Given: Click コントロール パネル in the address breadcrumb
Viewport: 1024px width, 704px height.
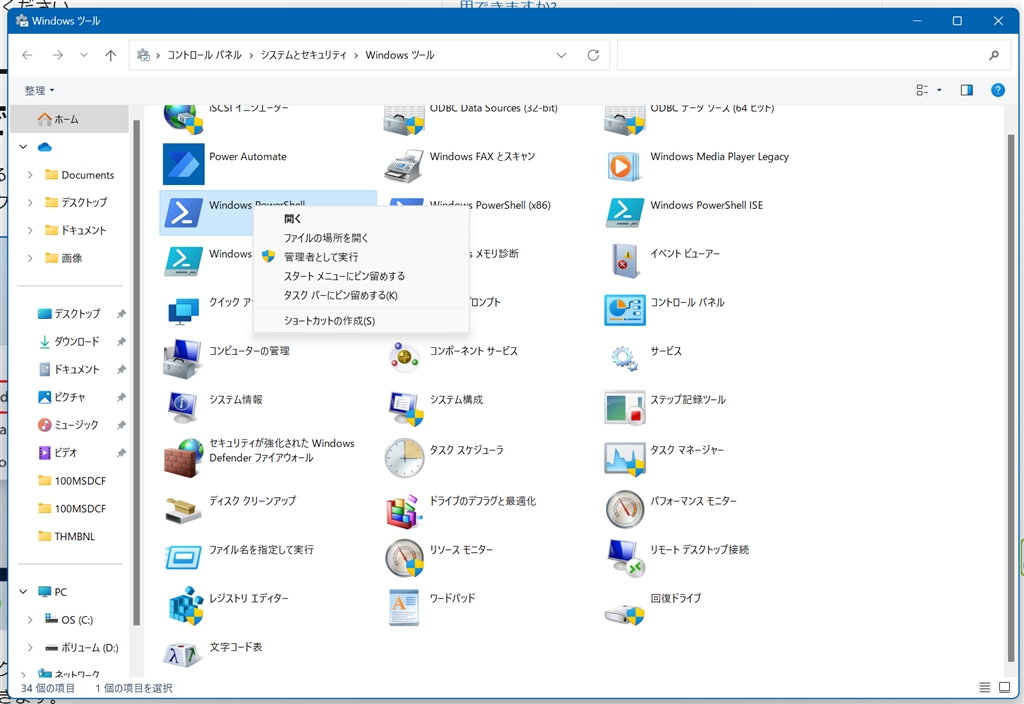Looking at the screenshot, I should [204, 56].
